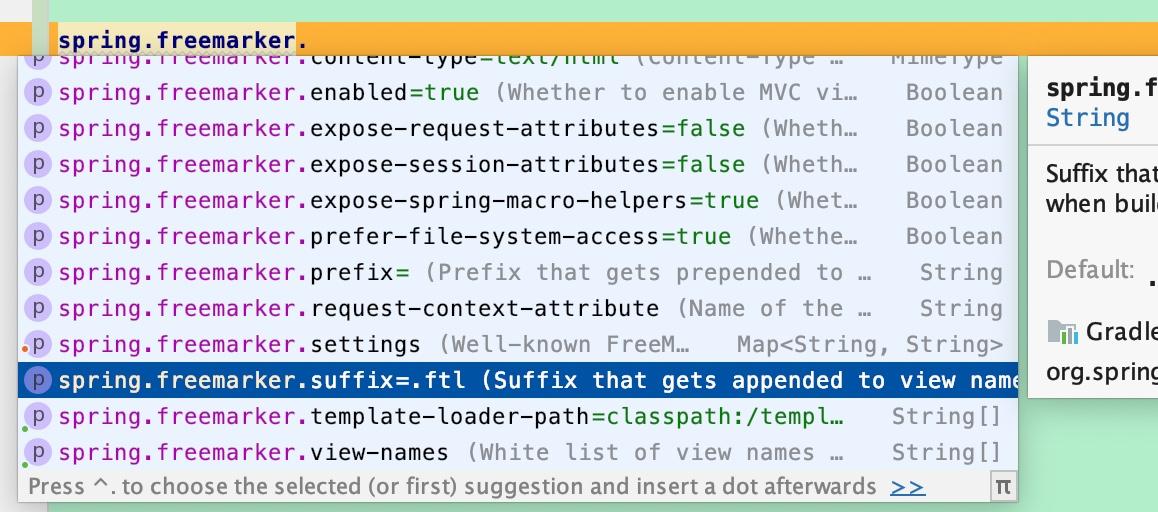Click the property icon beside spring.freemarker.enabled
Image resolution: width=1158 pixels, height=512 pixels.
click(x=38, y=92)
